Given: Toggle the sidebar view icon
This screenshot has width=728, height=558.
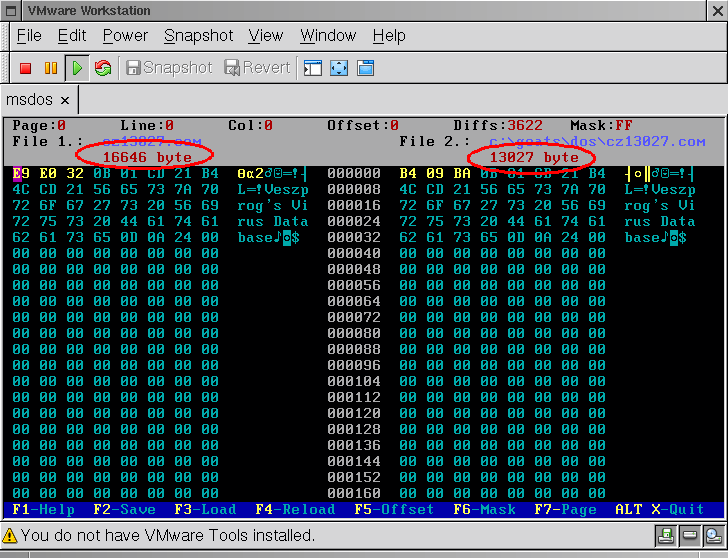Looking at the screenshot, I should click(x=312, y=68).
